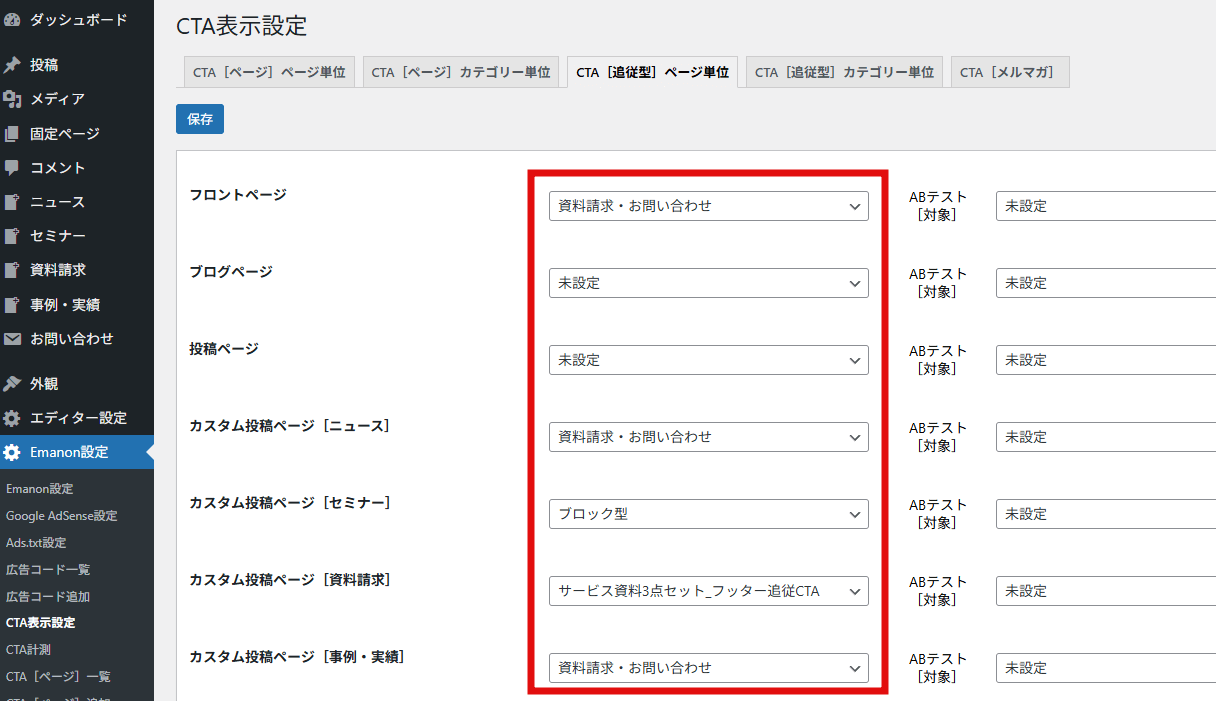
Task: Select the 投稿 pushpin icon
Action: point(15,65)
